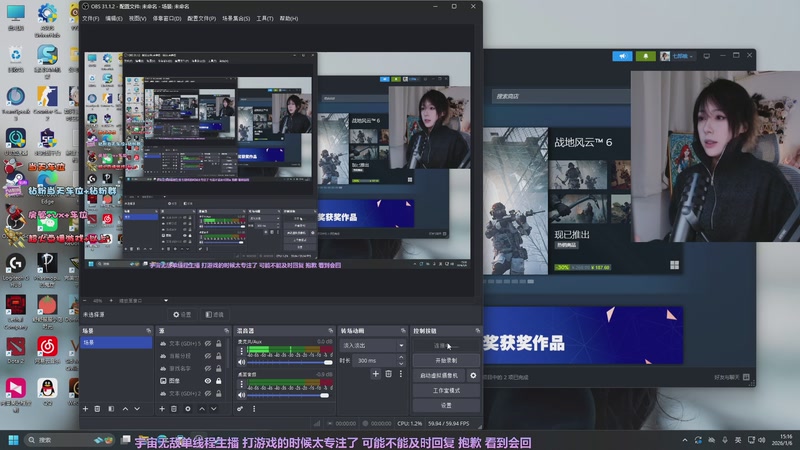Open NetEase Cloud Music desktop icon

[x=47, y=351]
